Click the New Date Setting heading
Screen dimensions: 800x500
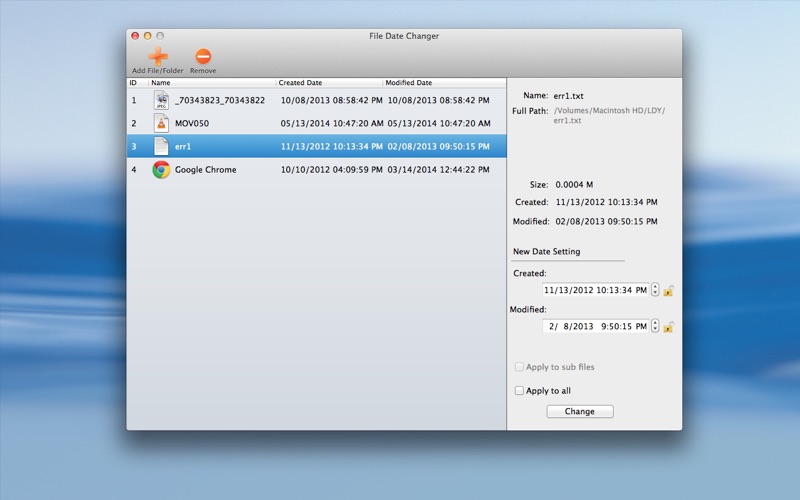[x=546, y=252]
